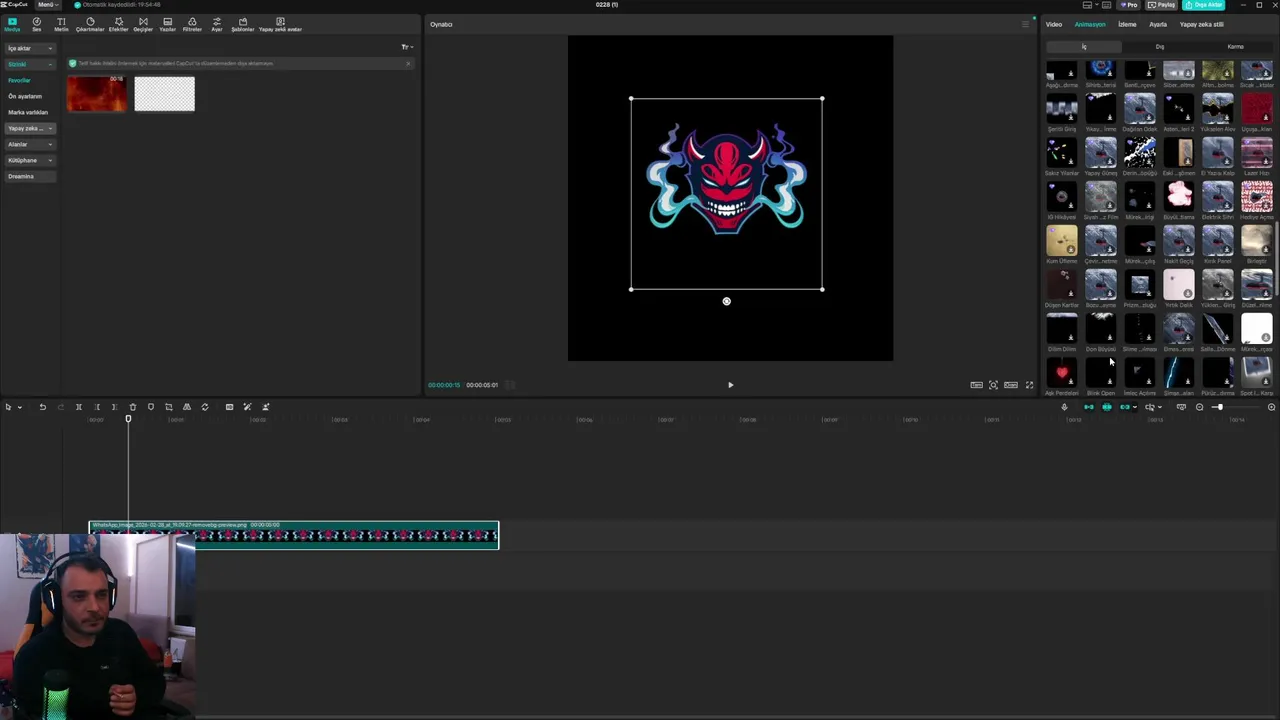Click the timeline zoom slider handle

coord(1219,407)
